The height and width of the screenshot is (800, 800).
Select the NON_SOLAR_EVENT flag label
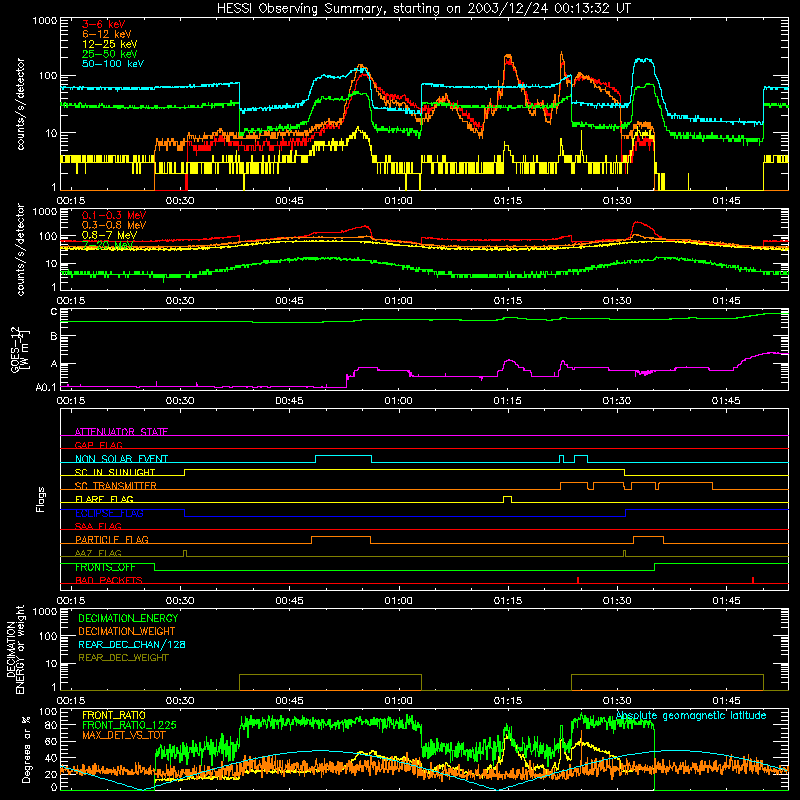click(x=121, y=459)
